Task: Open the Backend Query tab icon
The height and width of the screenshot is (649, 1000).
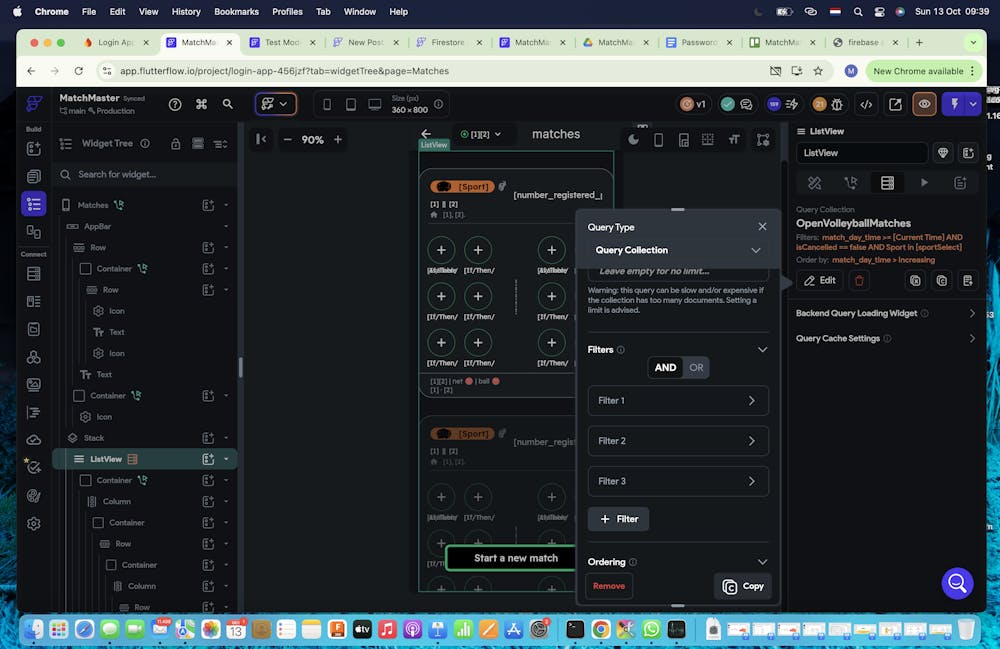Action: pyautogui.click(x=887, y=183)
